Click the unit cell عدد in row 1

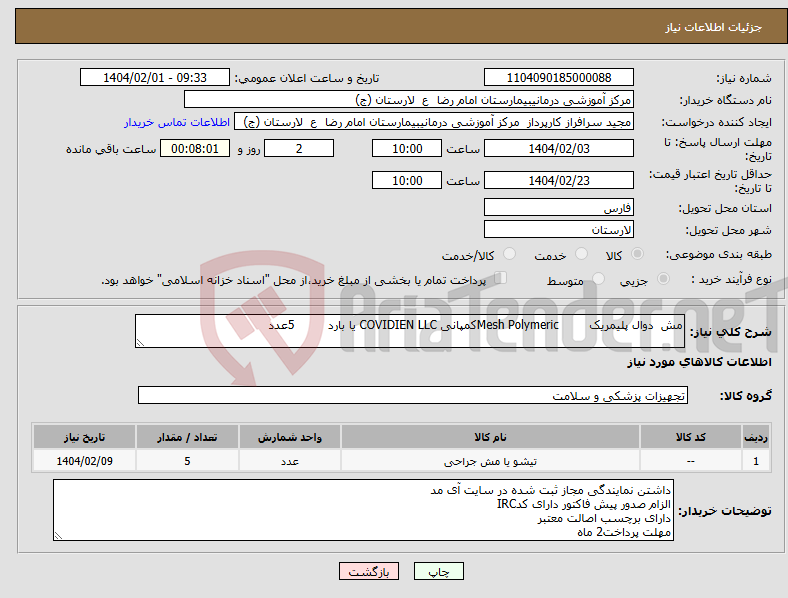coord(290,461)
